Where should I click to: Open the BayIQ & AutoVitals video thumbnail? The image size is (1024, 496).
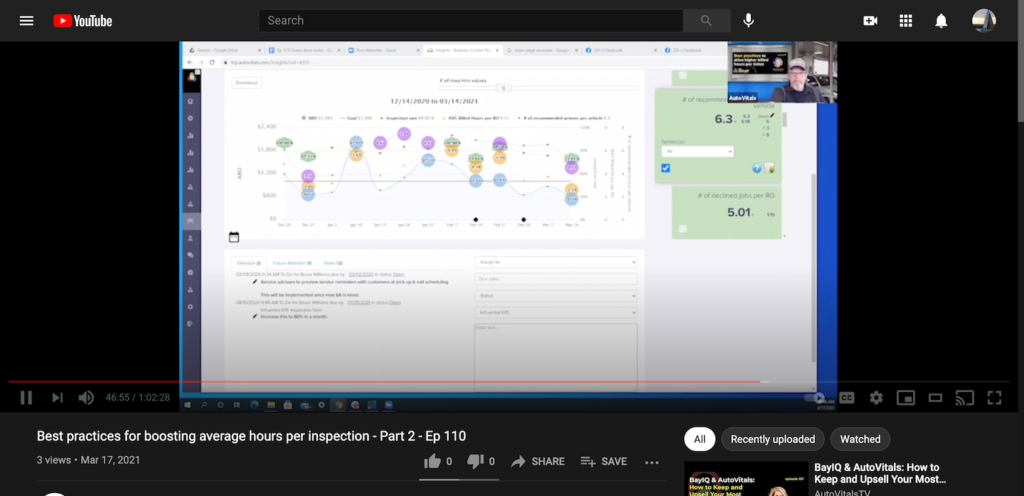pyautogui.click(x=744, y=479)
